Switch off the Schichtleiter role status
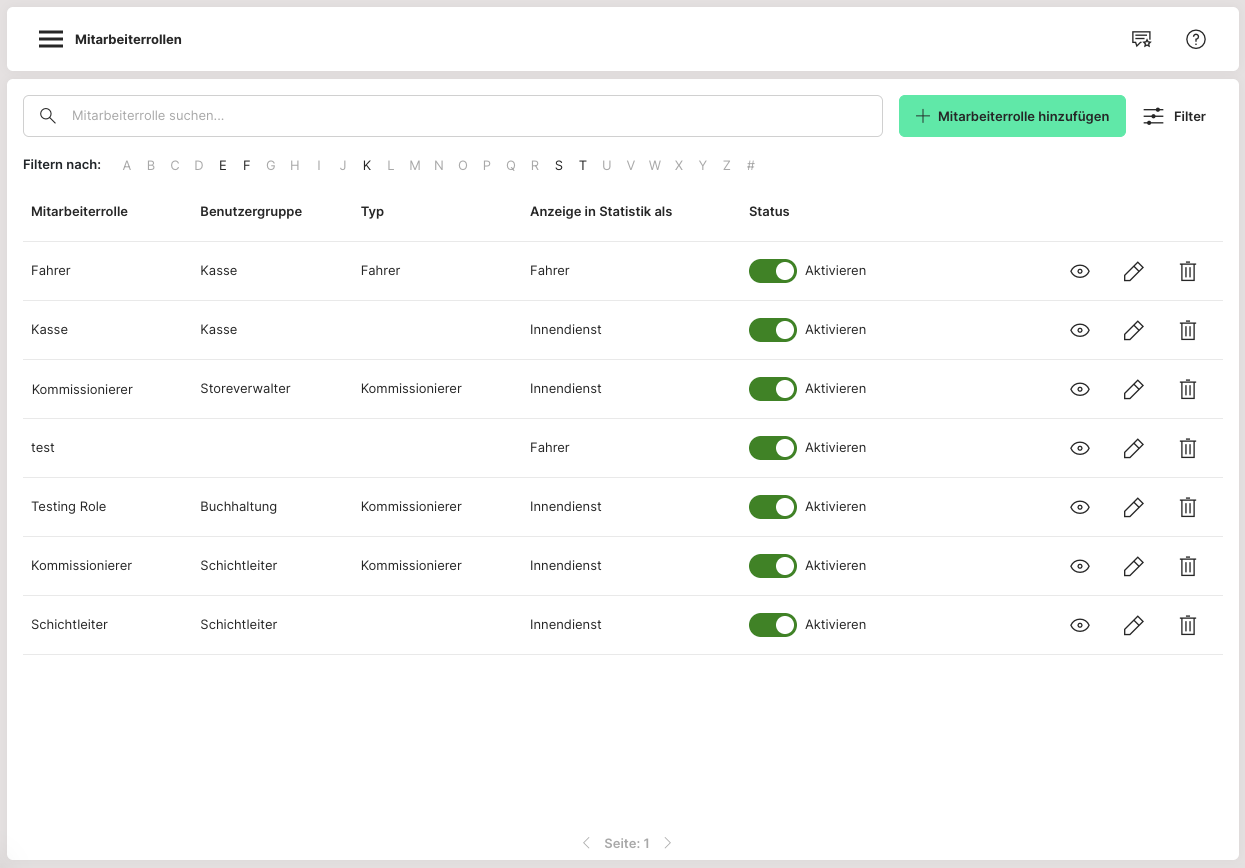Viewport: 1245px width, 868px height. coord(772,625)
